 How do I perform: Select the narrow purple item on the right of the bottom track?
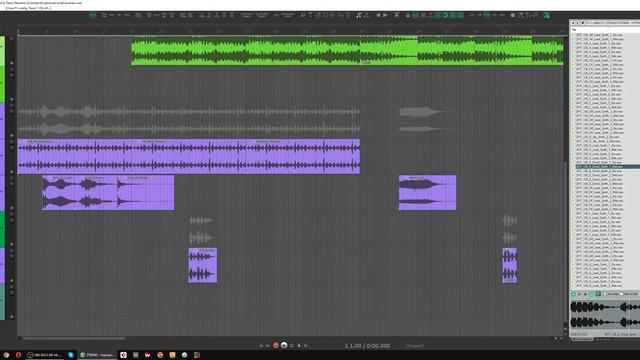[x=510, y=265]
